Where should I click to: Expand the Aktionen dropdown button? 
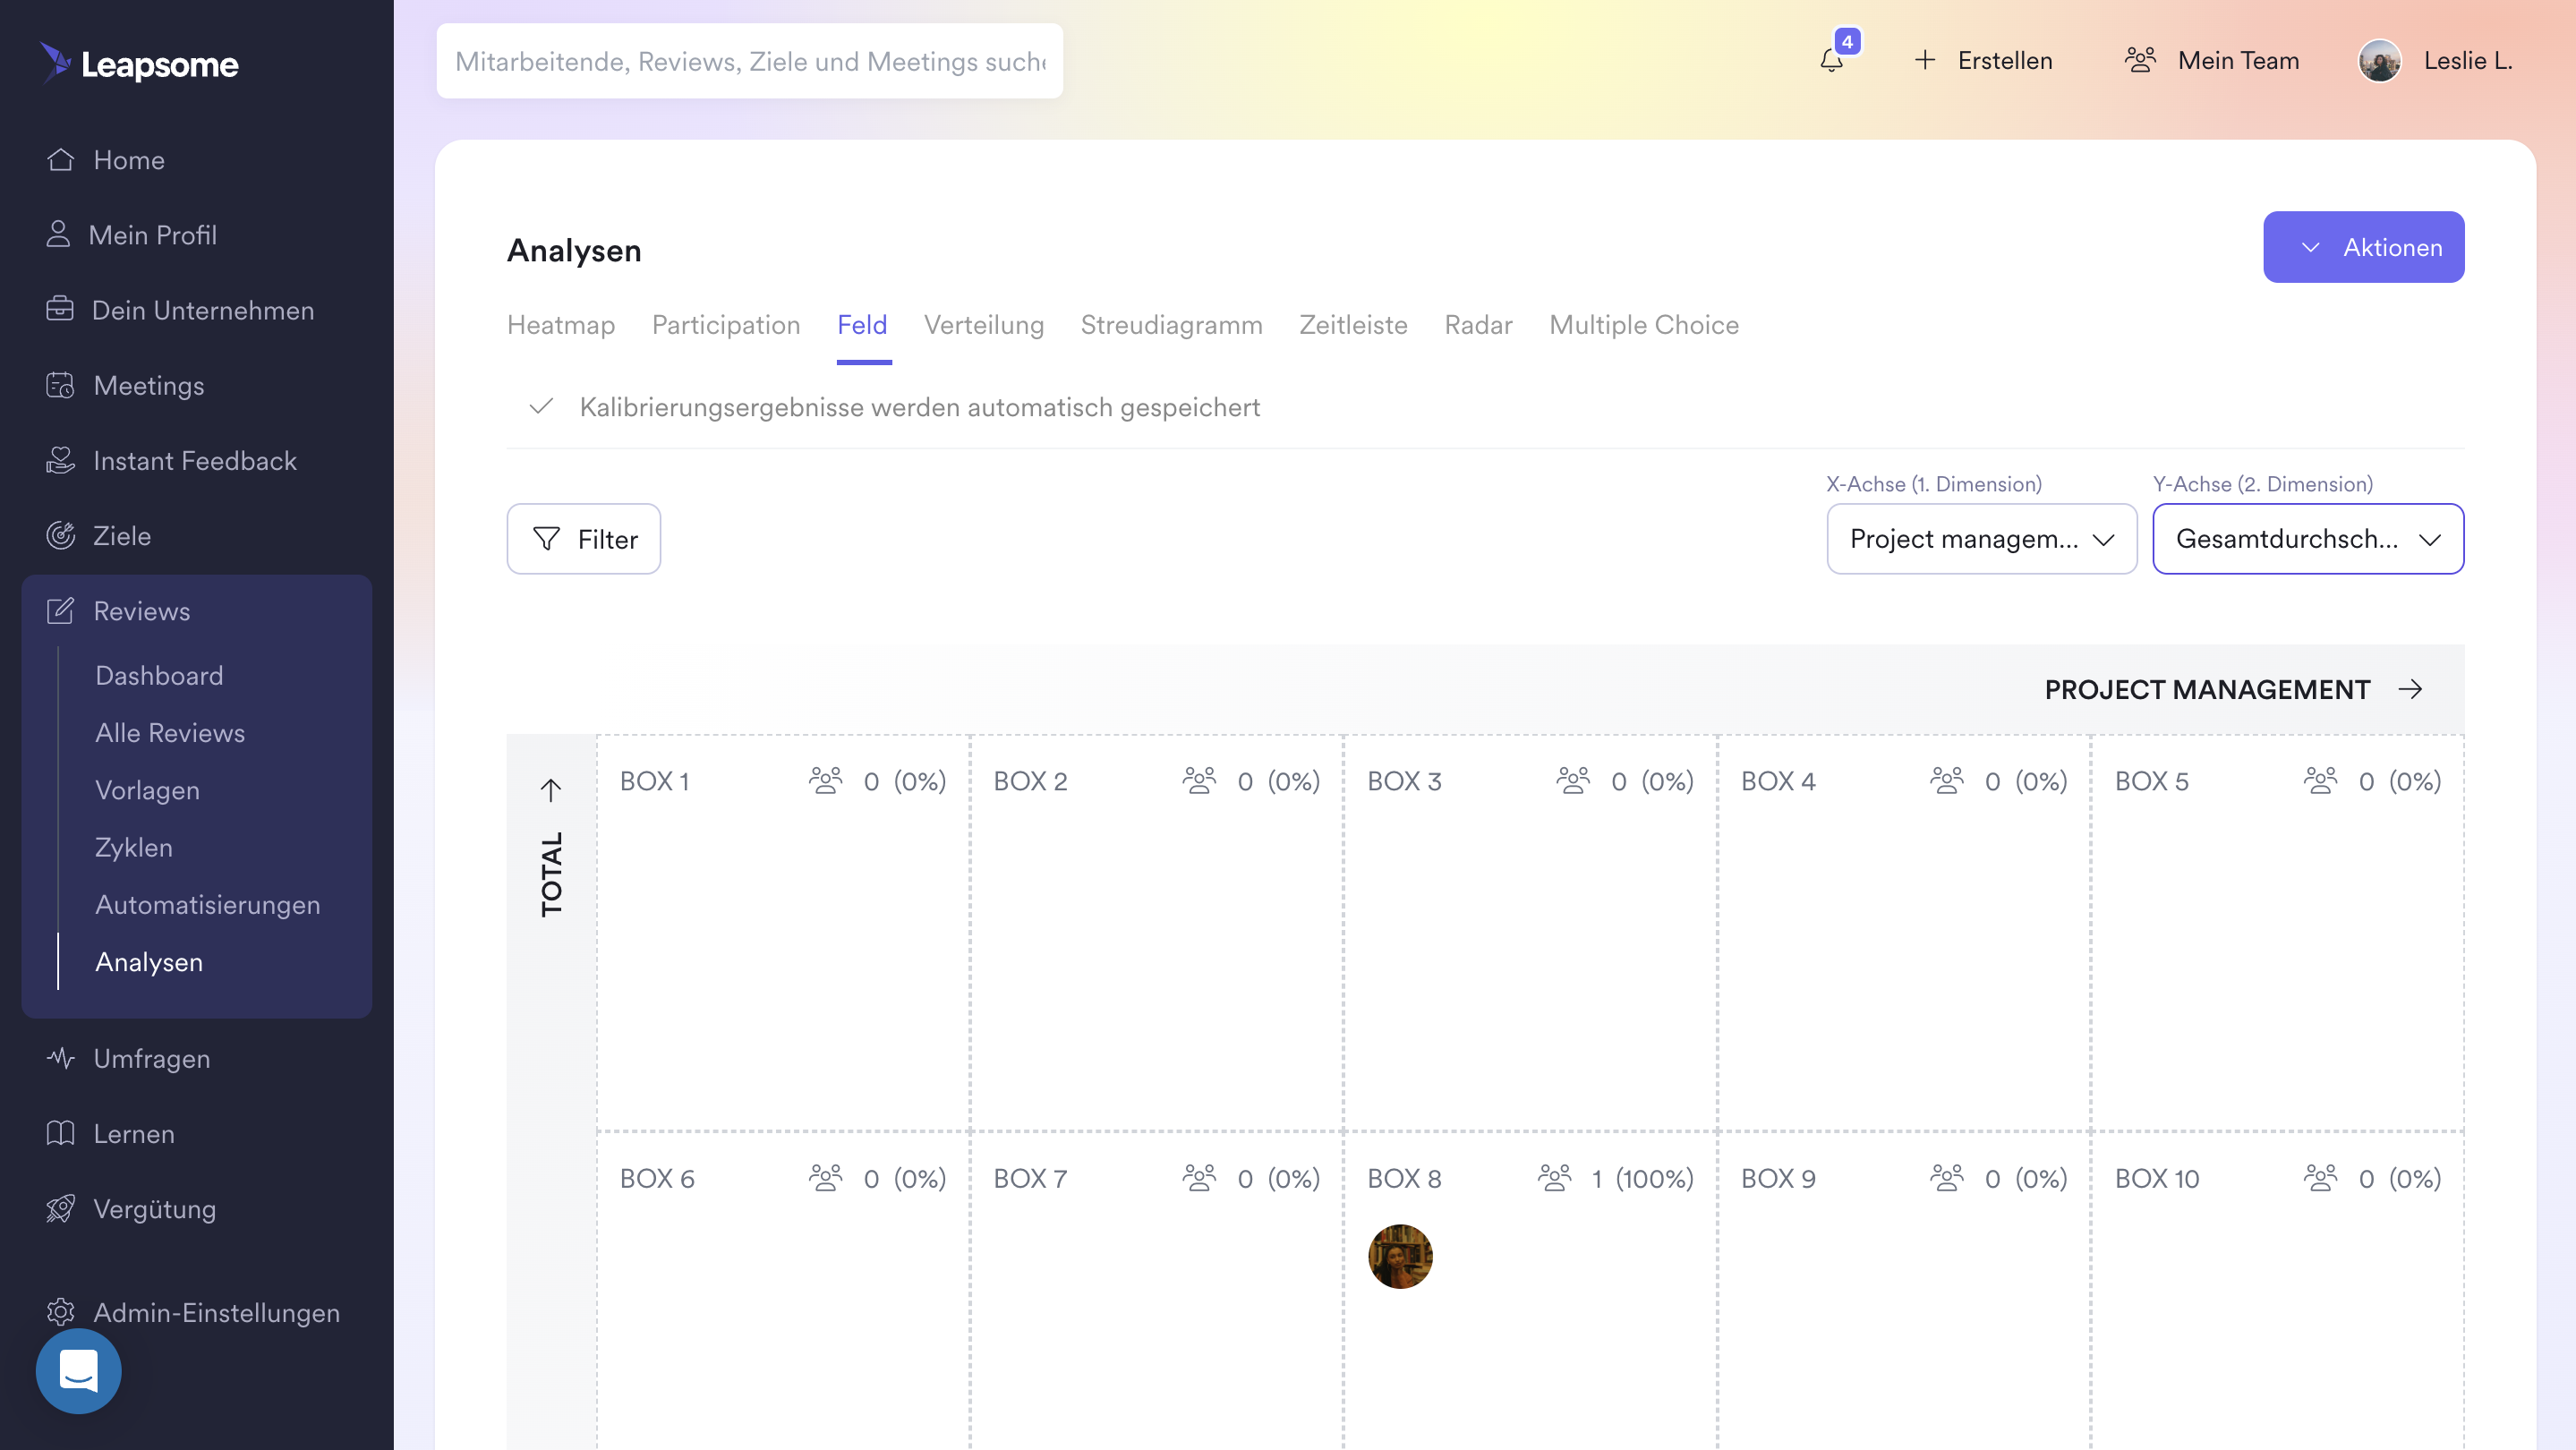point(2363,247)
